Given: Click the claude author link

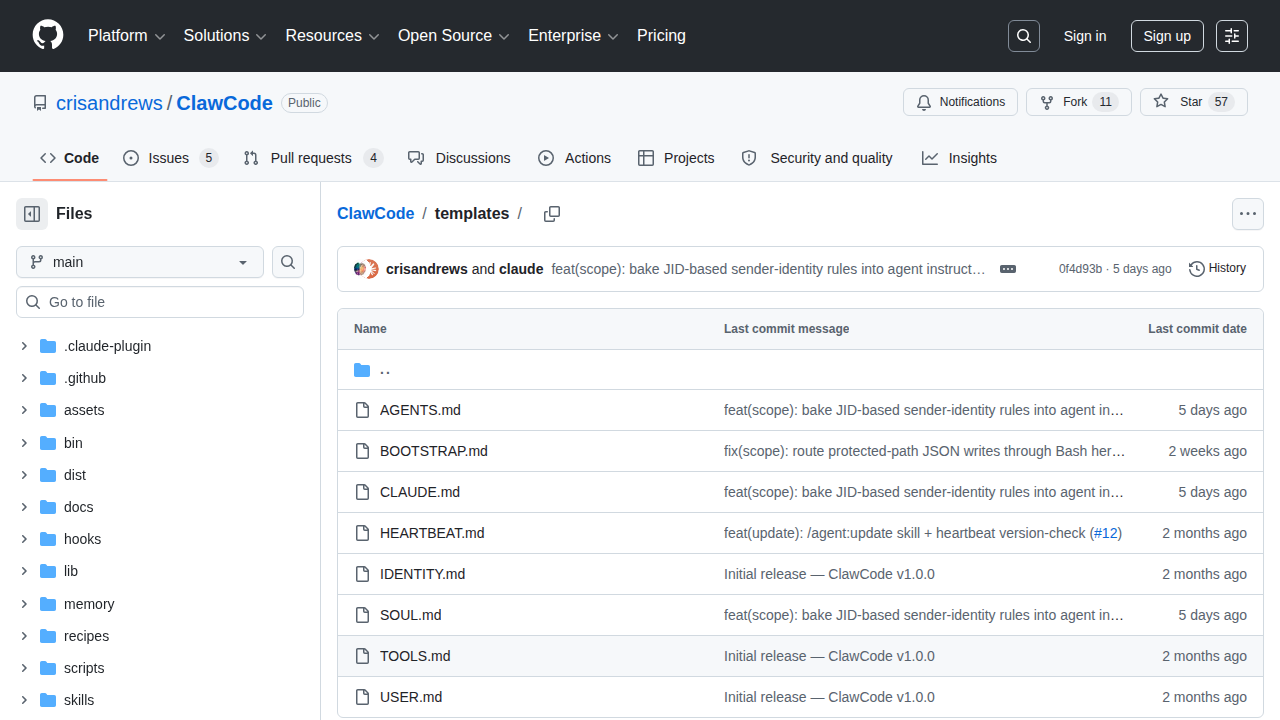Looking at the screenshot, I should tap(521, 269).
